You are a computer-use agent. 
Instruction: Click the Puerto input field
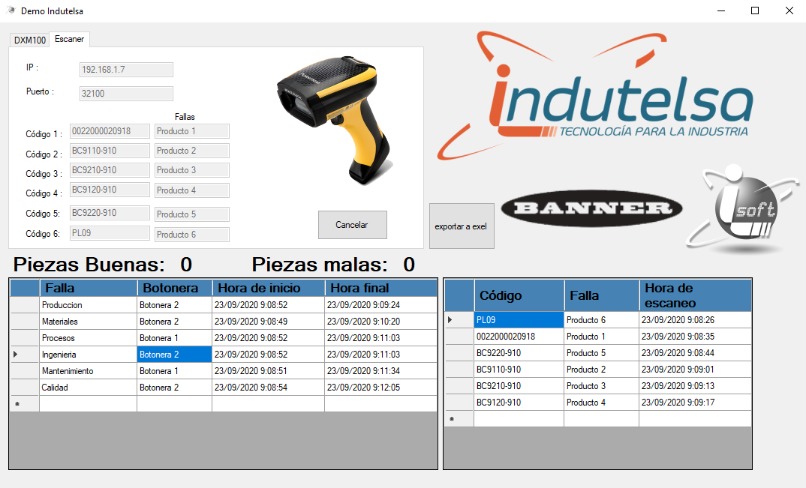(126, 93)
